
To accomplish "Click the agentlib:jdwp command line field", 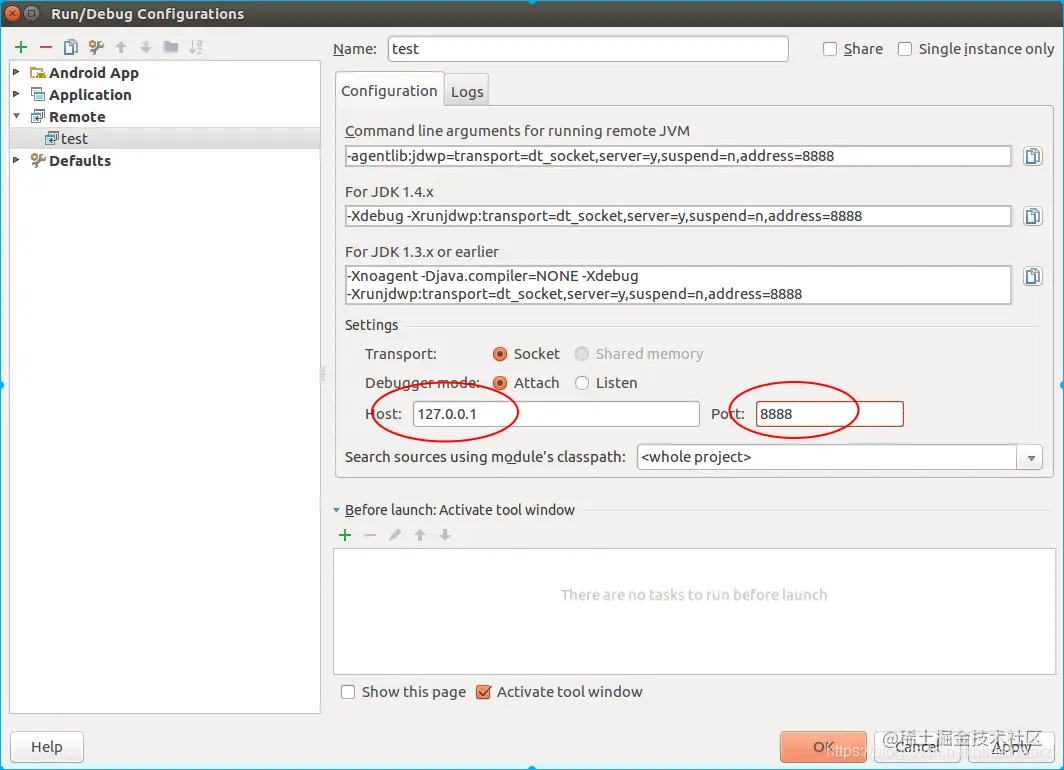I will tap(678, 156).
